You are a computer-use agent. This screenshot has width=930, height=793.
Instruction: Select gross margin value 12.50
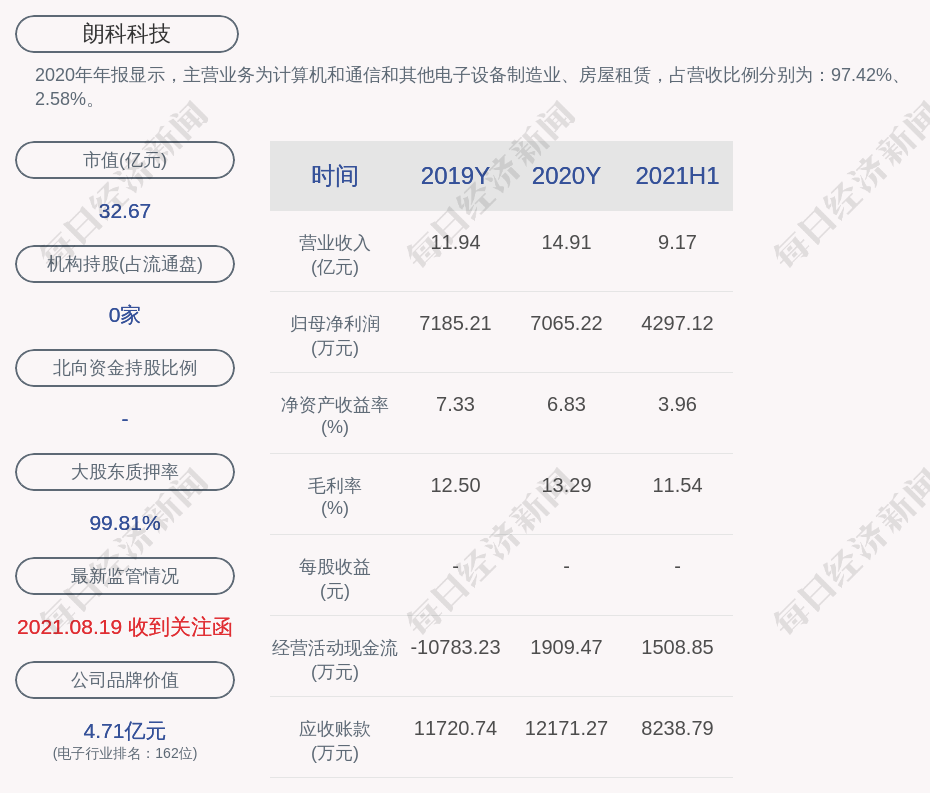click(455, 485)
